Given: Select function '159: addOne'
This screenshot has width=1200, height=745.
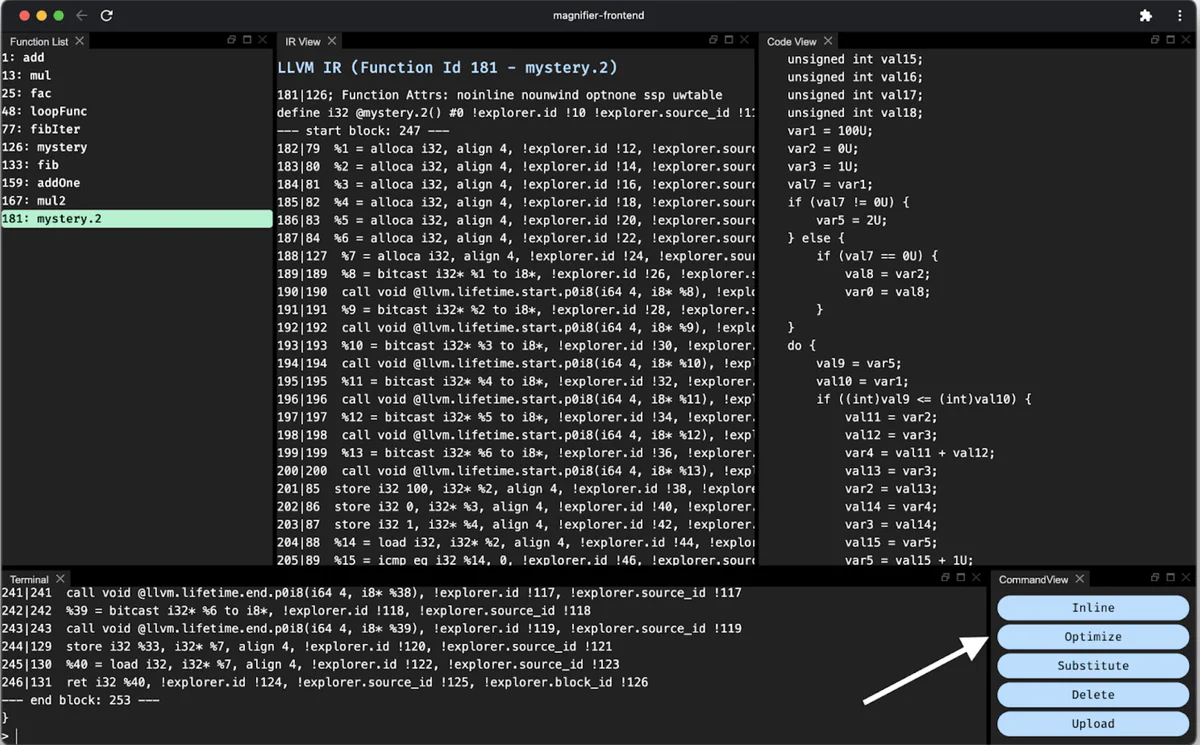Looking at the screenshot, I should [137, 183].
